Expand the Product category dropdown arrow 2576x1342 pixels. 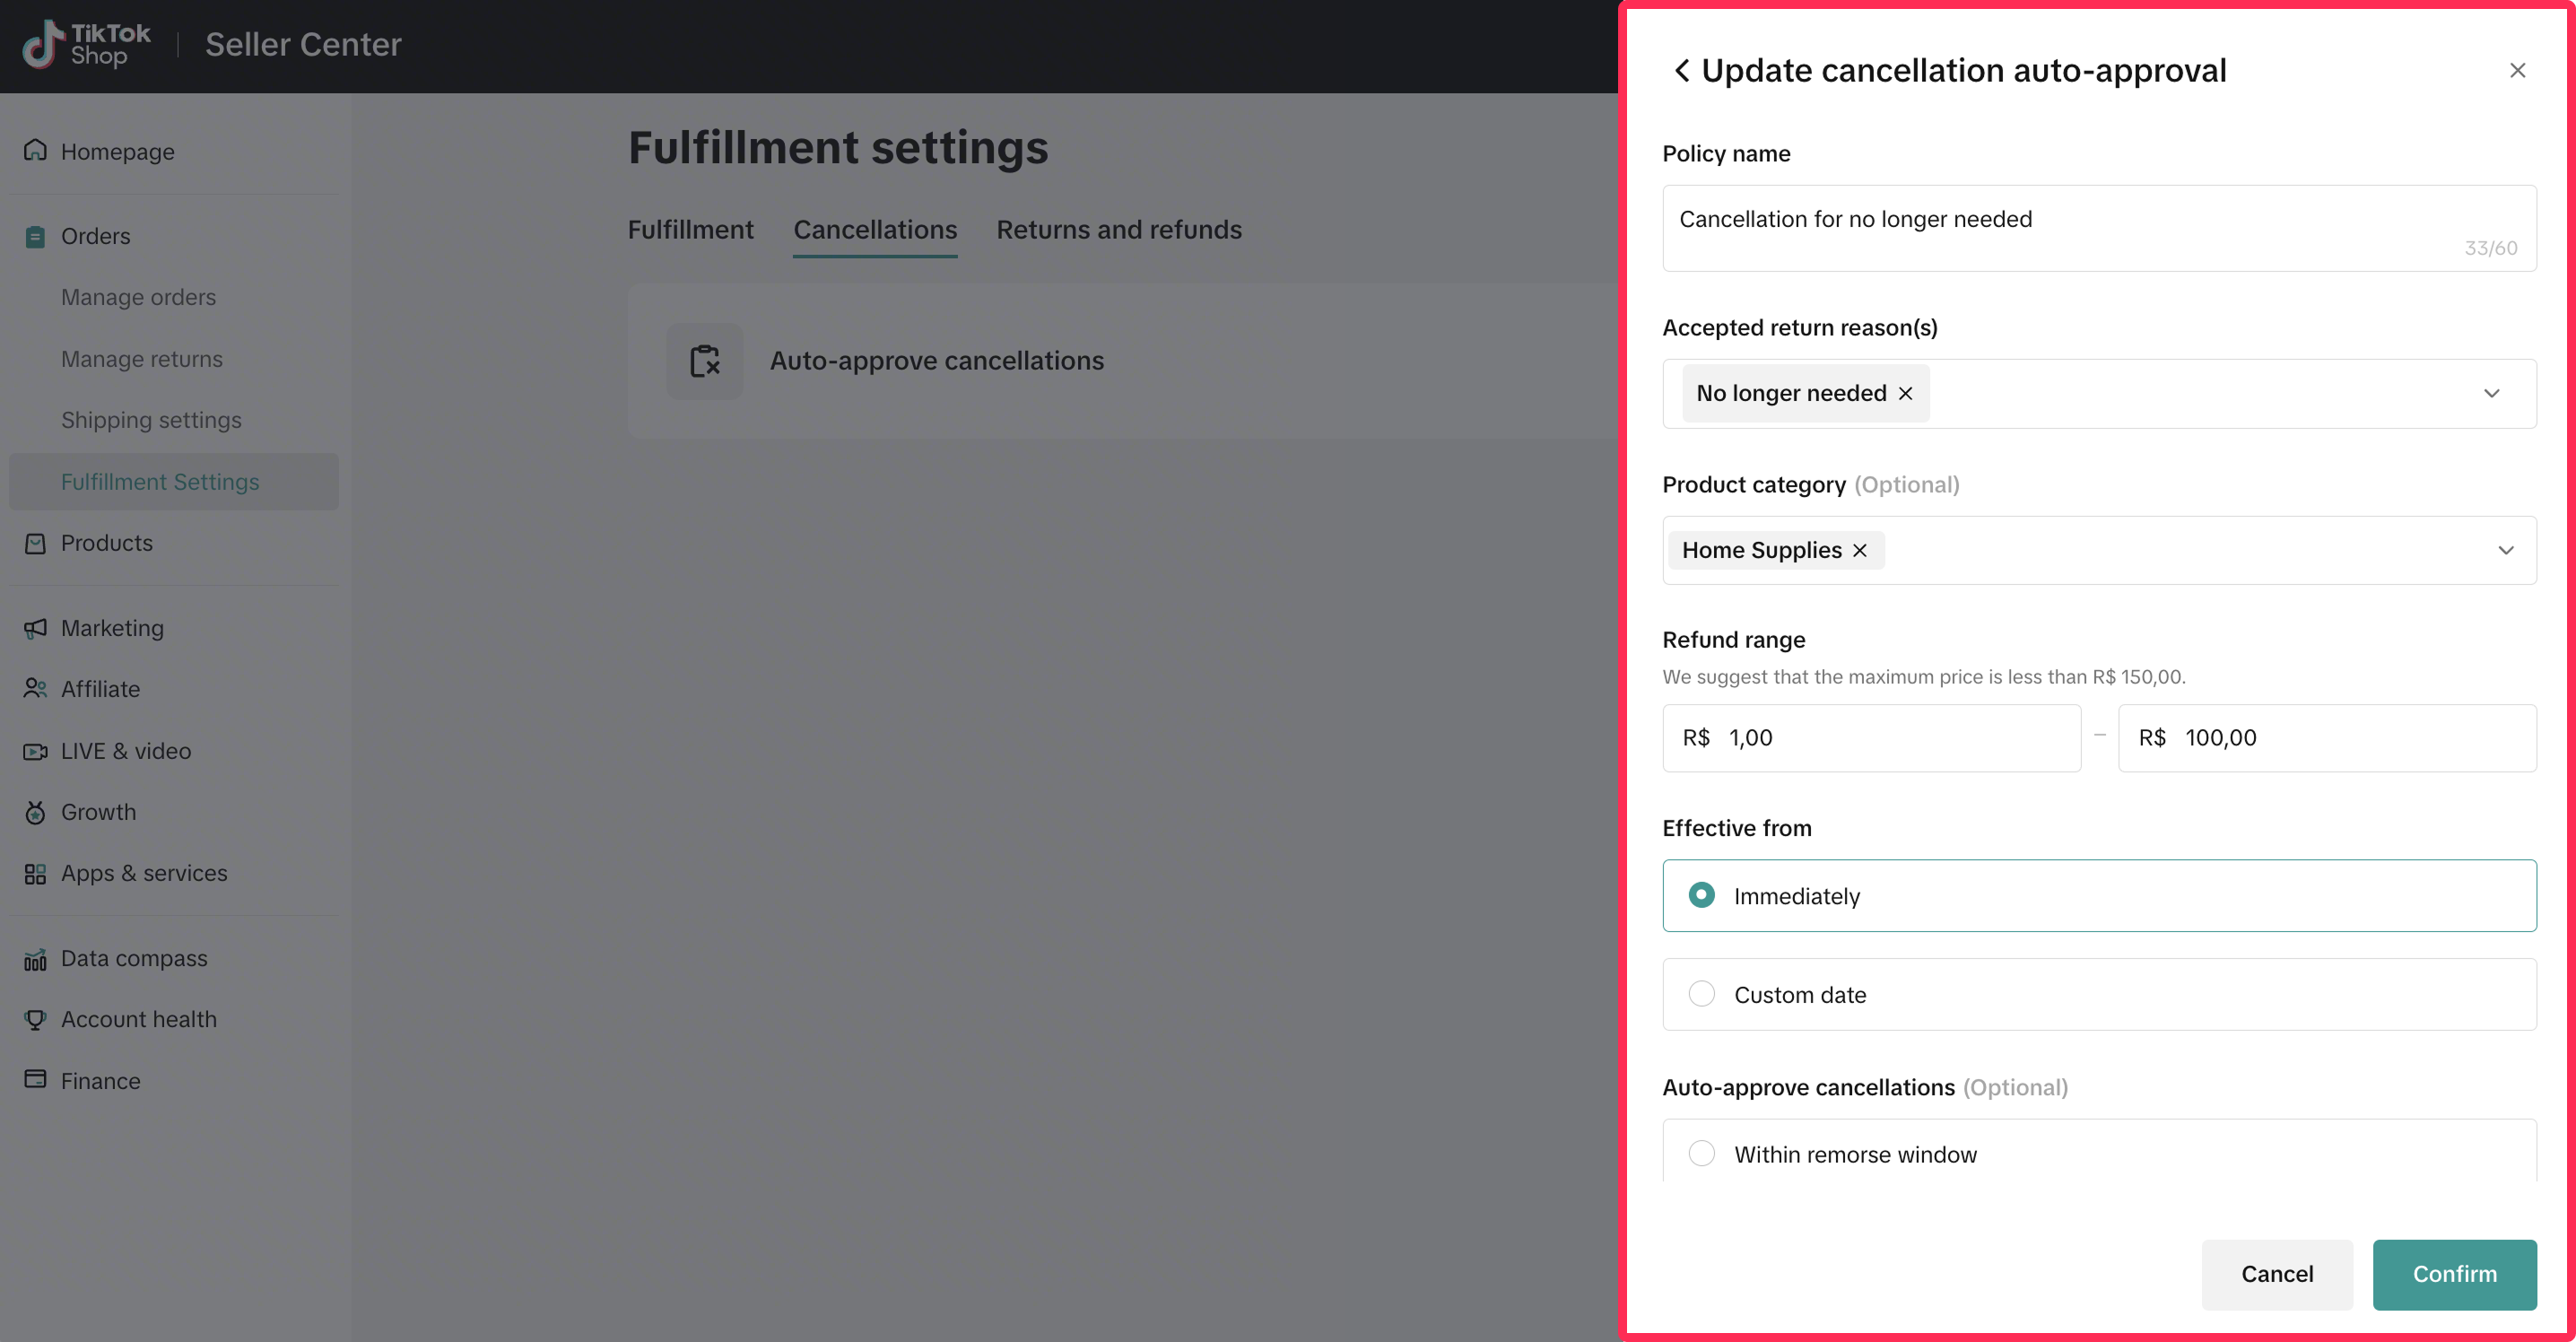point(2505,550)
